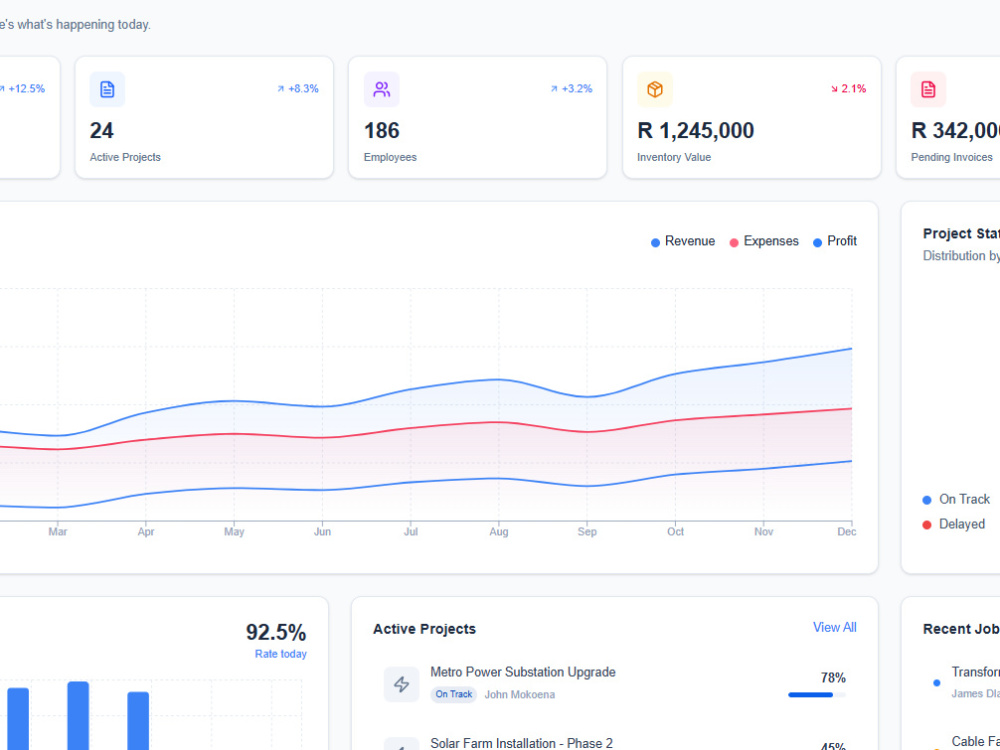Click the Inventory Value label

pos(673,157)
